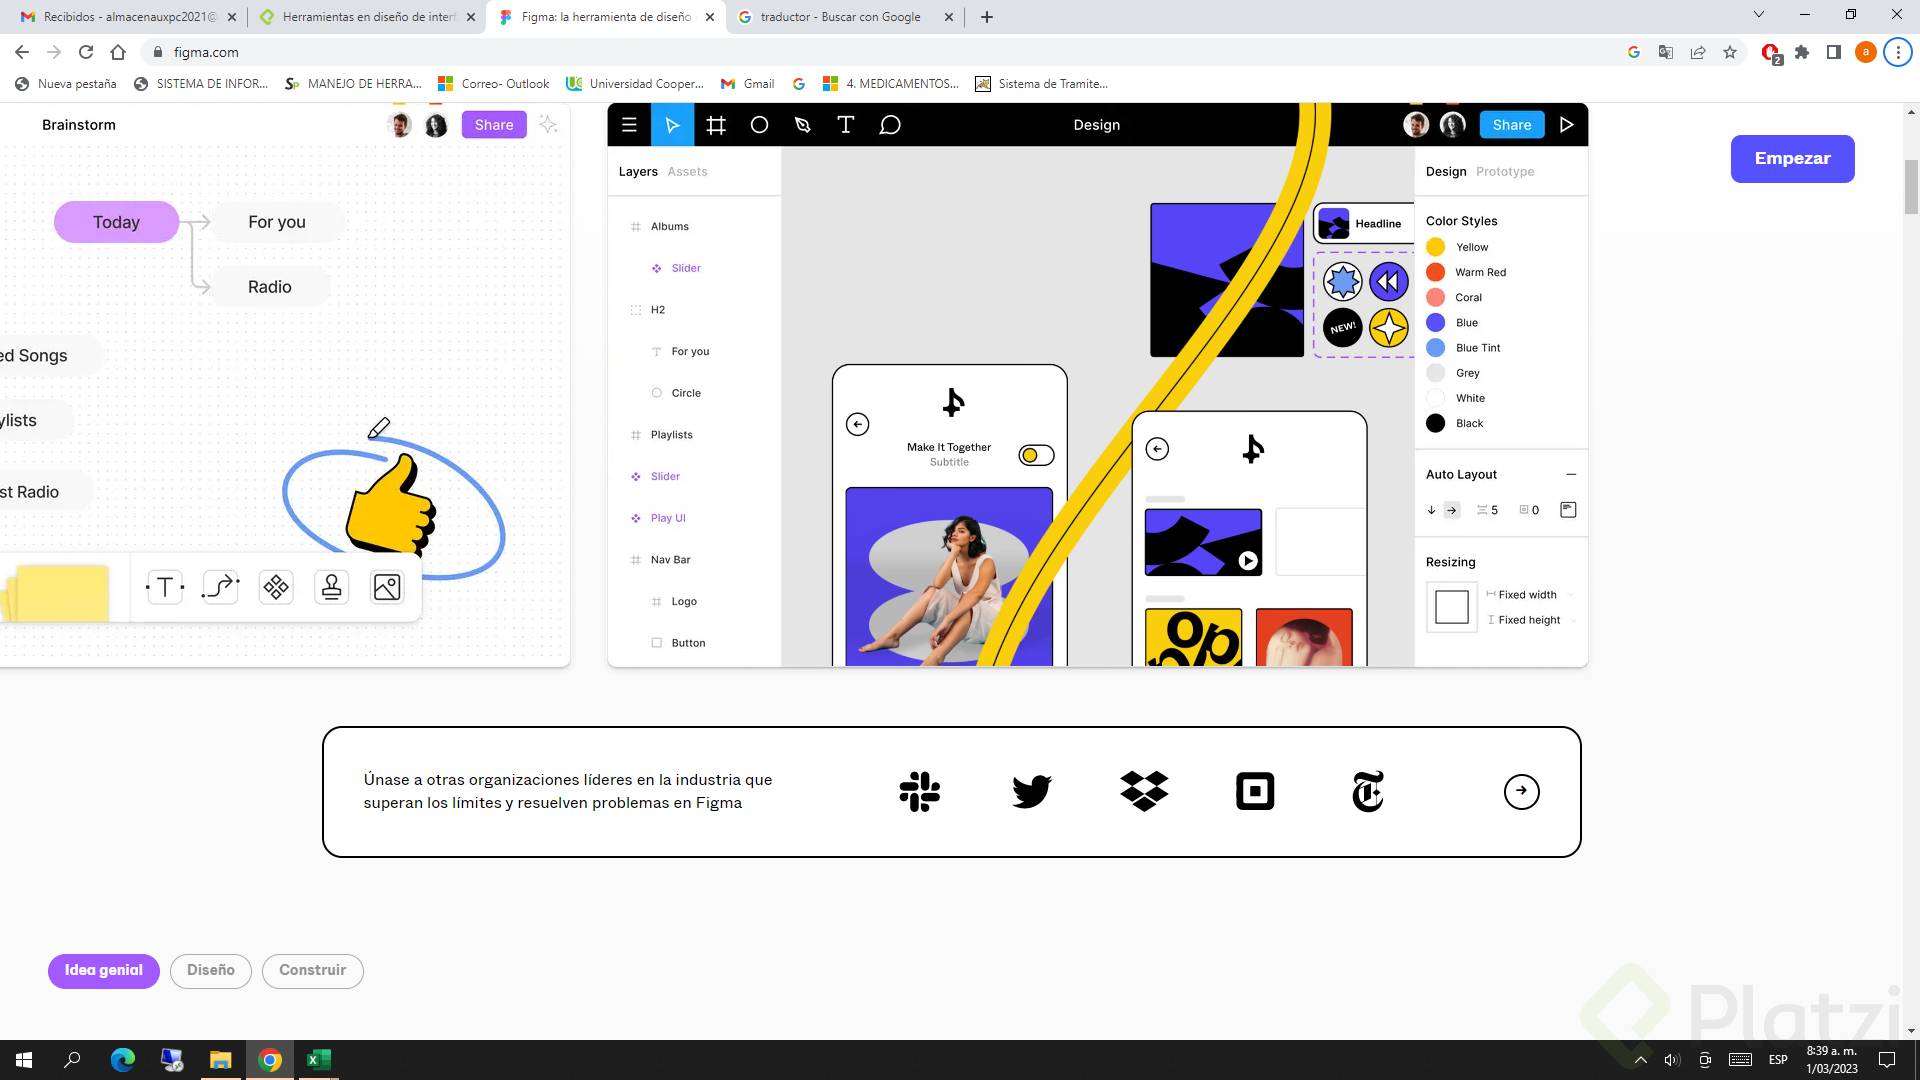Select the Construir pill option
This screenshot has height=1080, width=1920.
tap(312, 970)
